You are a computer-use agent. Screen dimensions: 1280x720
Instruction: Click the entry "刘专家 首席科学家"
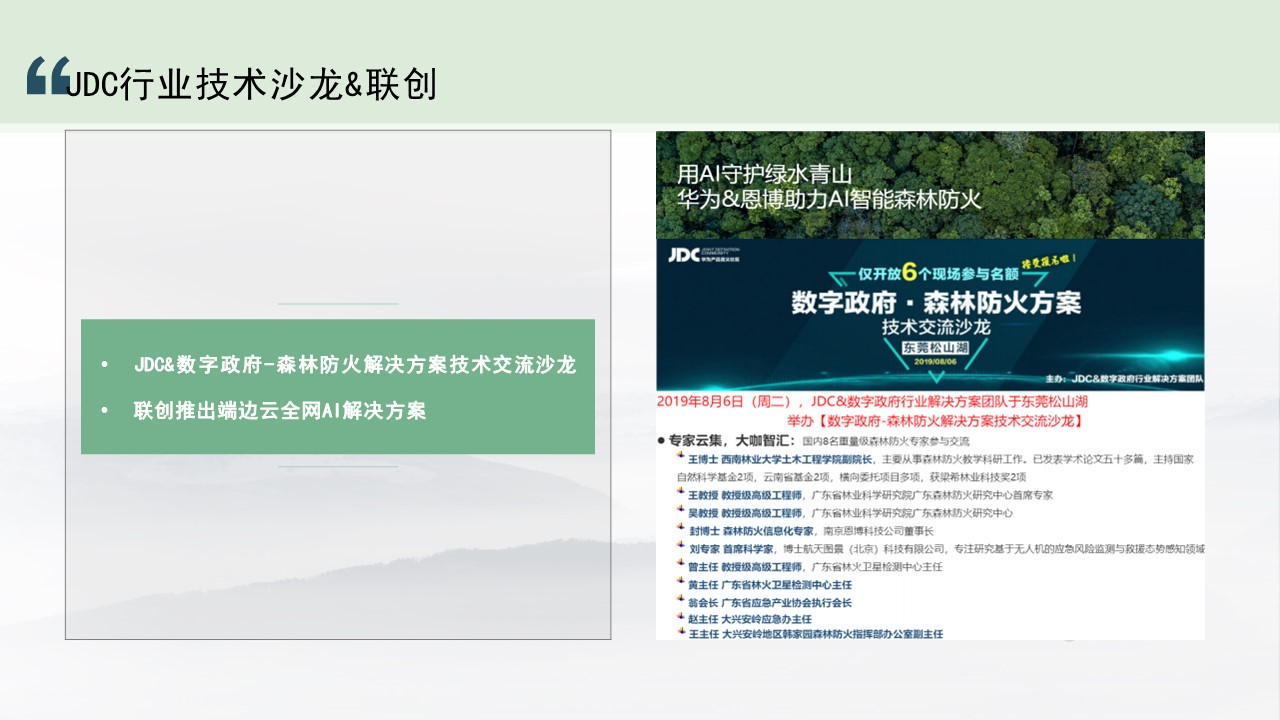tap(730, 549)
